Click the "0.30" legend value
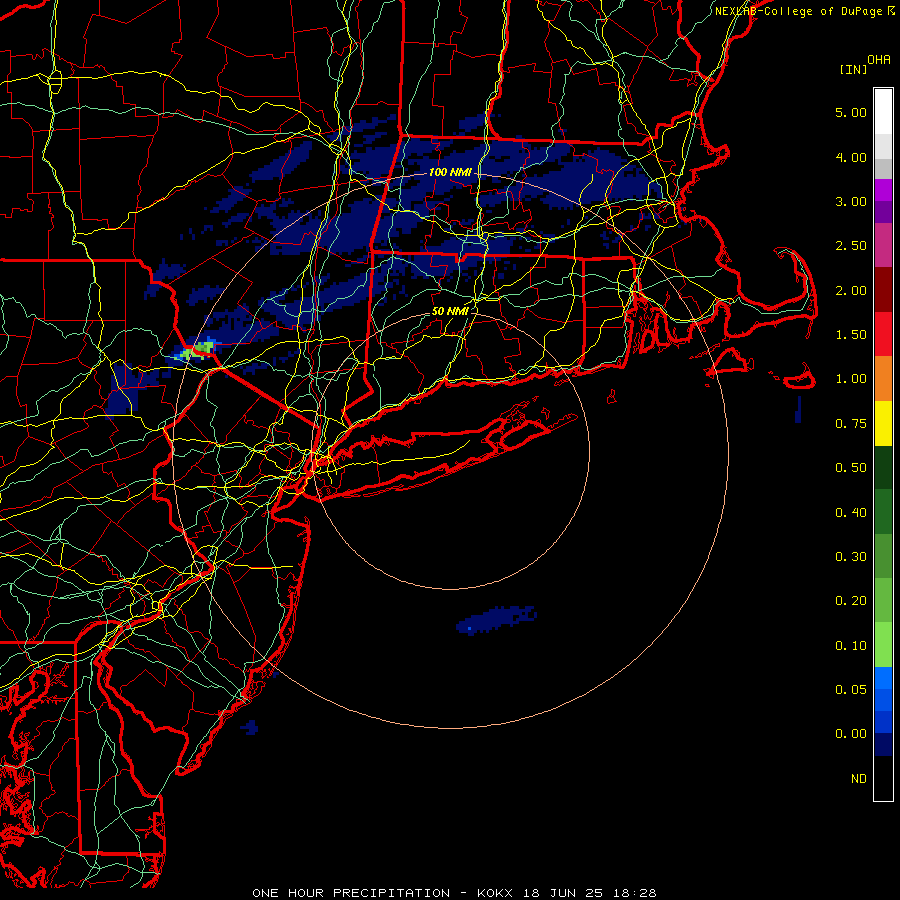Screen dimensions: 900x900 [x=851, y=557]
